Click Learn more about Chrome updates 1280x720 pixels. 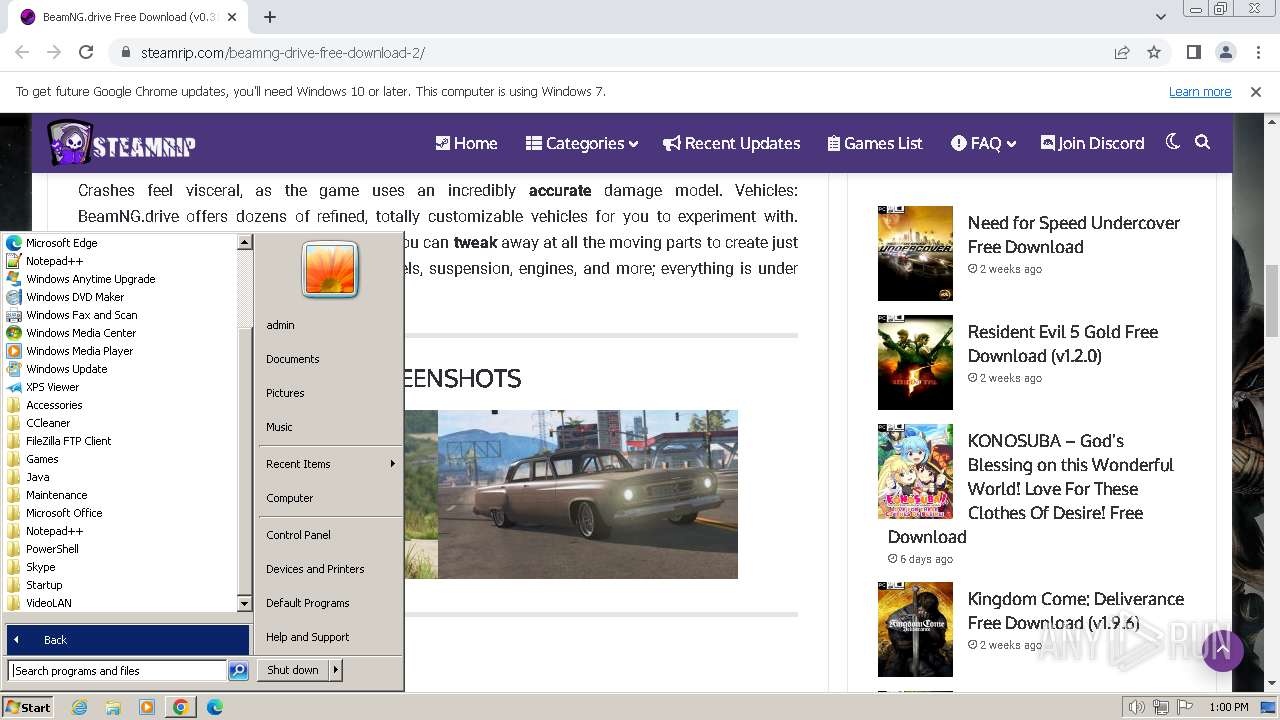coord(1200,91)
